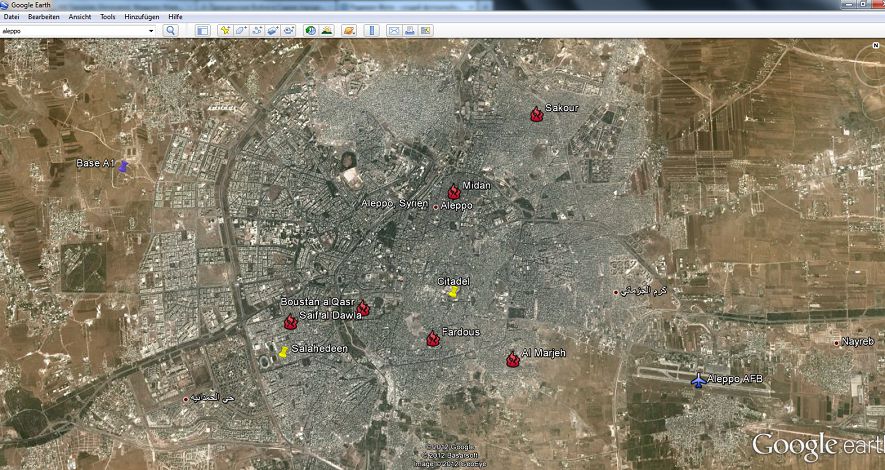Image resolution: width=885 pixels, height=470 pixels.
Task: Select the Add Path tool
Action: pos(257,30)
